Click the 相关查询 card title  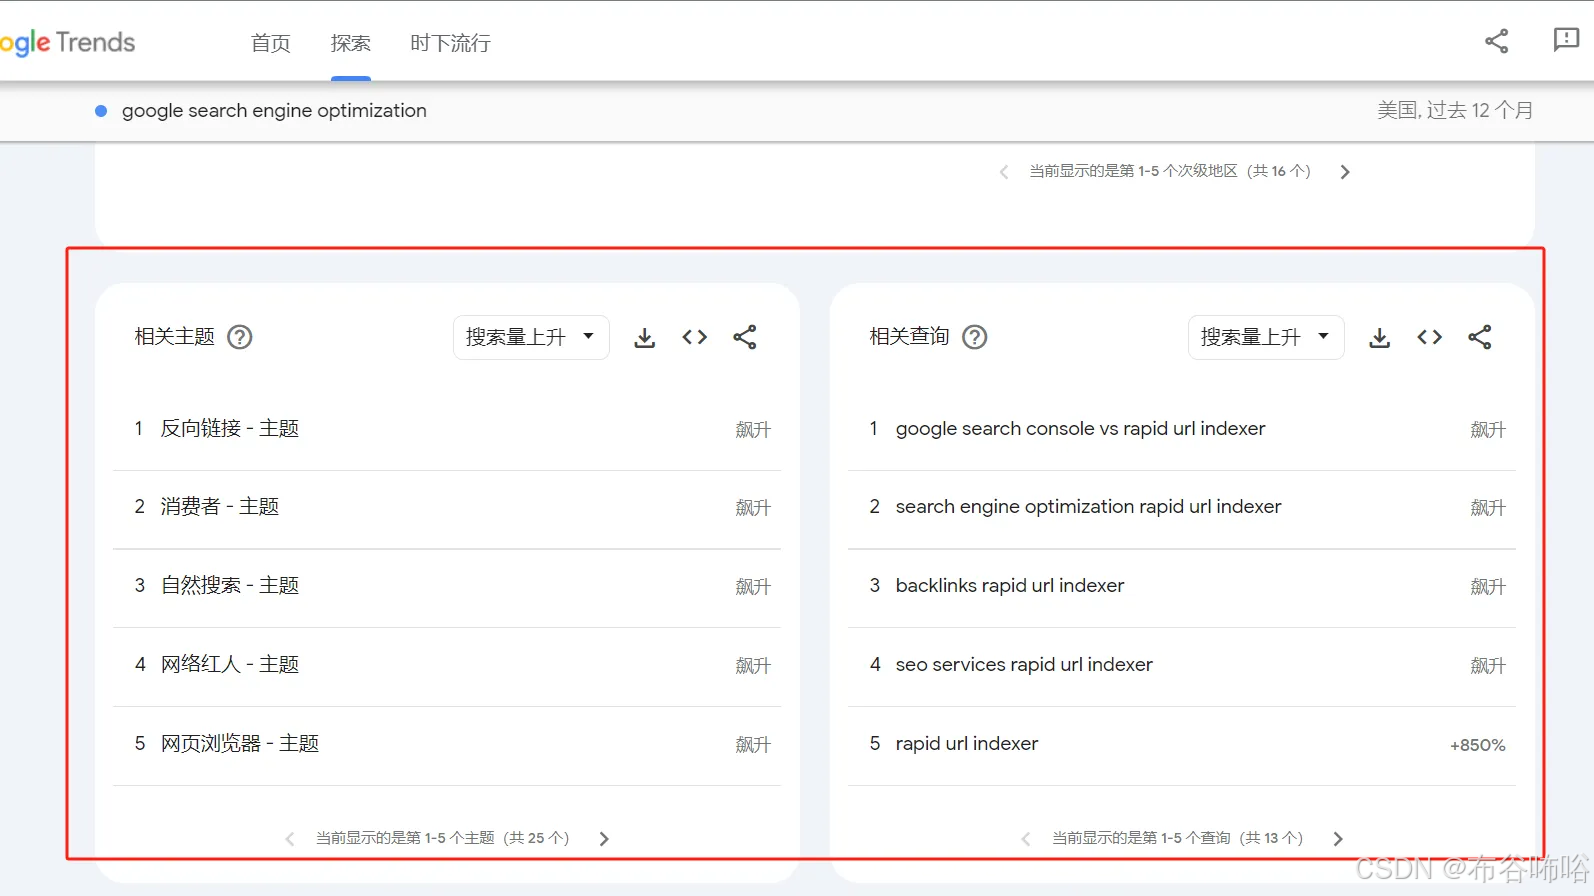910,337
